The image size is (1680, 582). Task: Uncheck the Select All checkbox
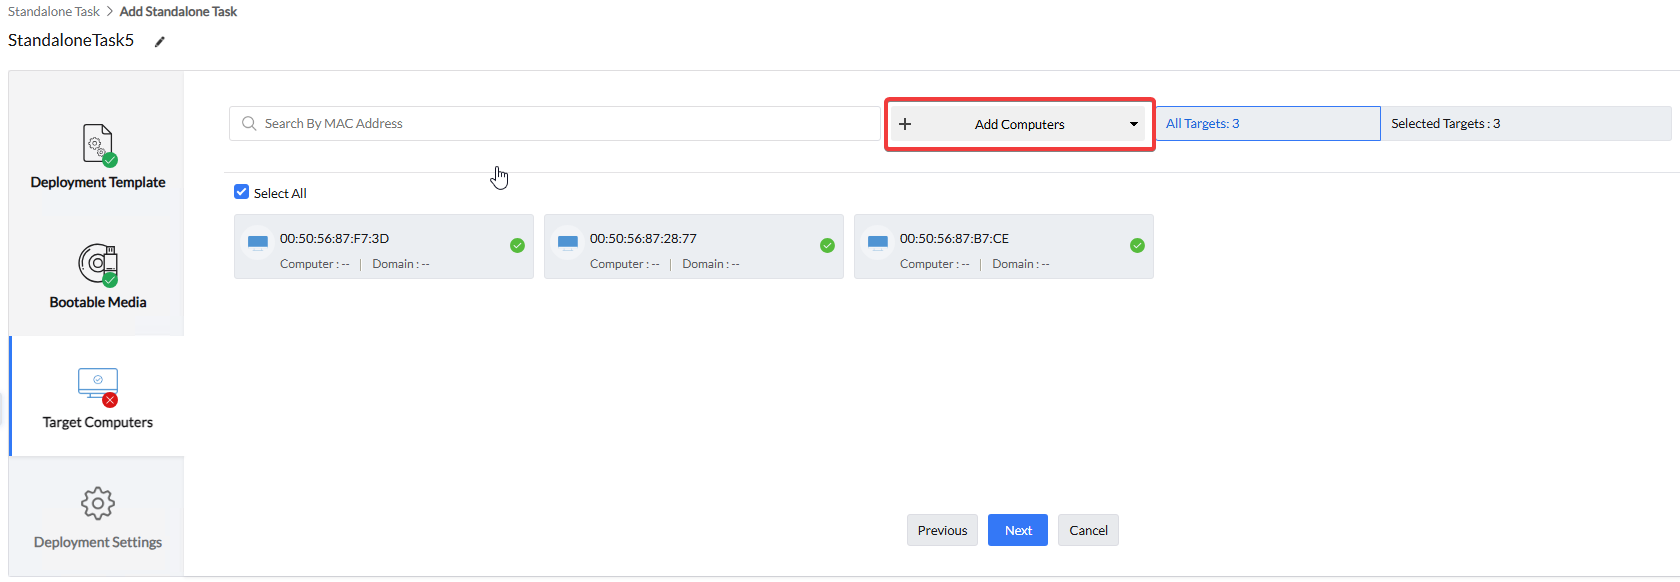241,192
